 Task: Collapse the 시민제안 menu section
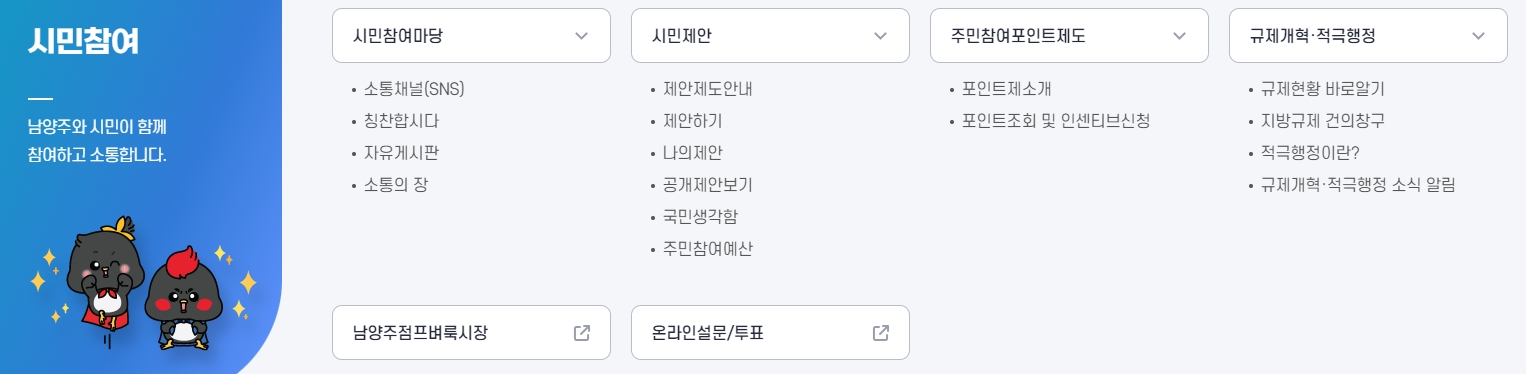(x=770, y=36)
